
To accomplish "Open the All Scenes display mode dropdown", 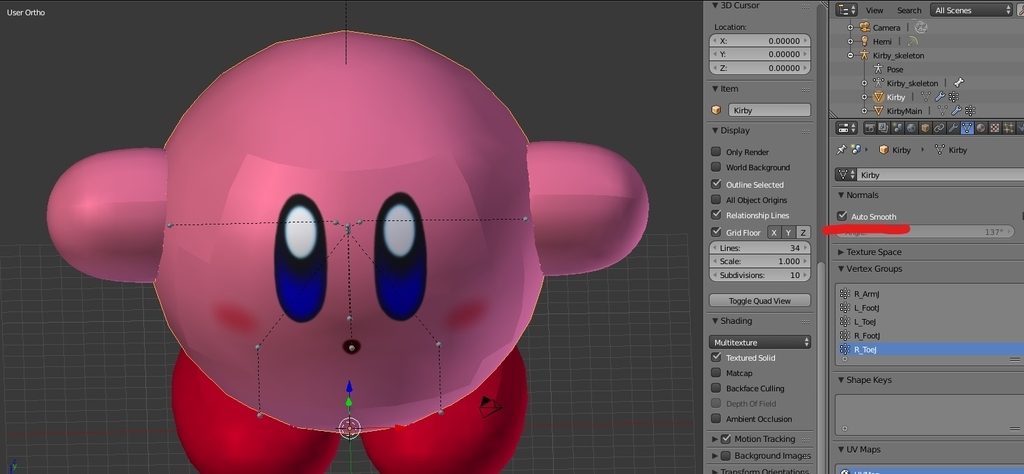I will 972,10.
